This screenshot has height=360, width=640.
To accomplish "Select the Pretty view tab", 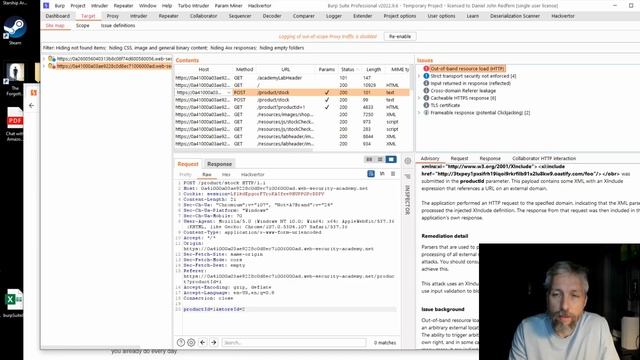I will [x=185, y=174].
